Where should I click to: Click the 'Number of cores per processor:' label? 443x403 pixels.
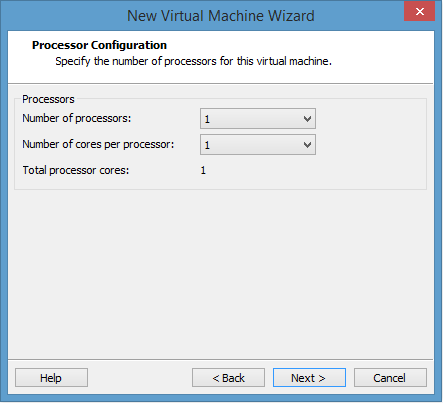pos(98,144)
